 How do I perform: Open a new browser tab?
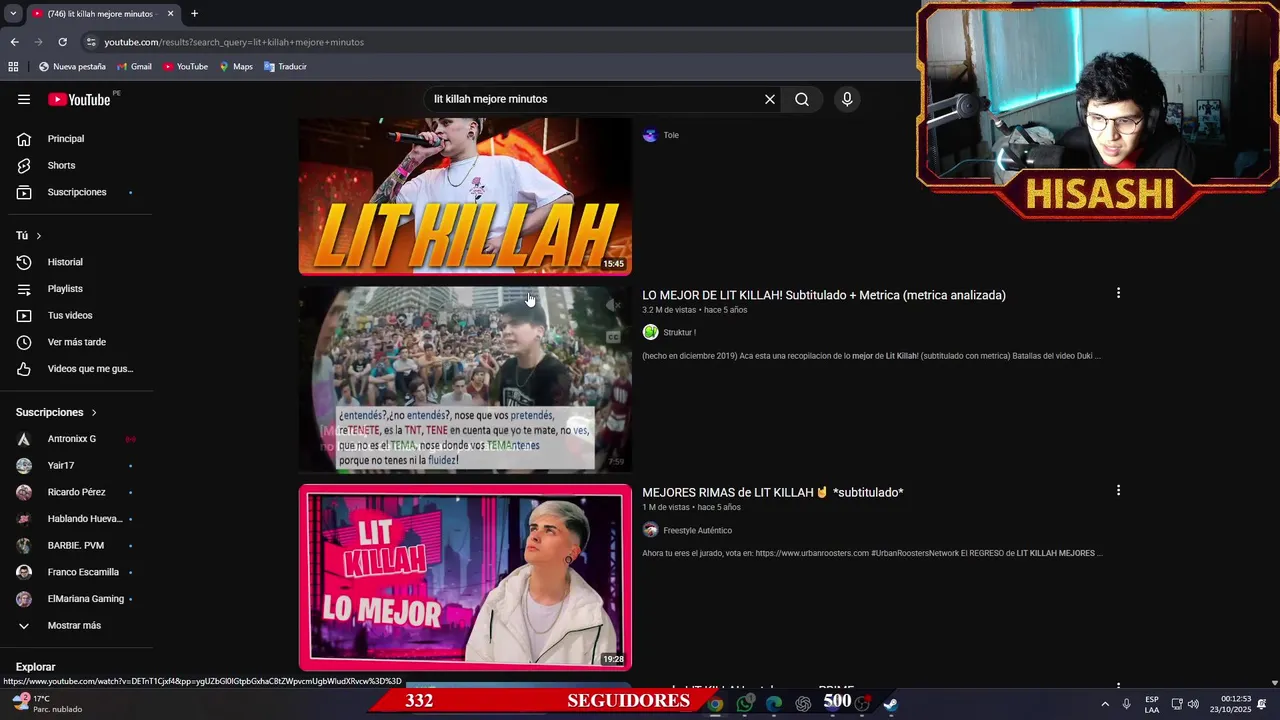tap(194, 14)
